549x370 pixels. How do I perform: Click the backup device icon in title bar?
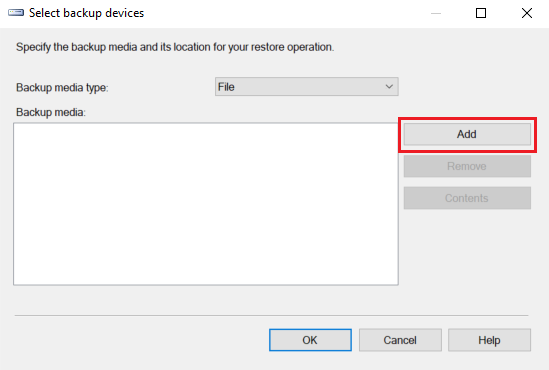[16, 13]
